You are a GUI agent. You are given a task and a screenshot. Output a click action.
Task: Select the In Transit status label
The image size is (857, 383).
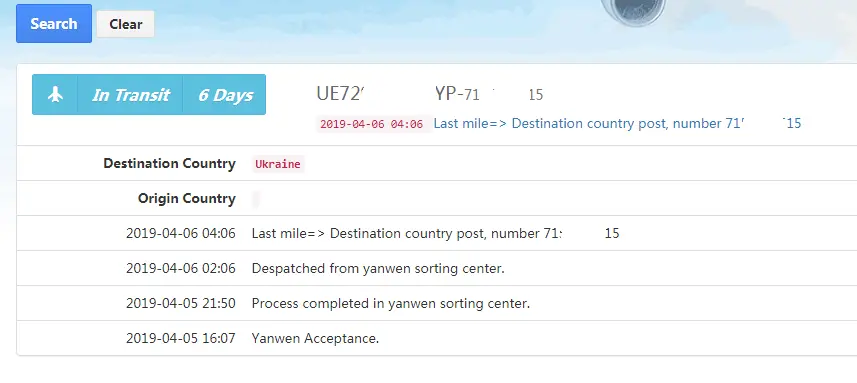130,95
